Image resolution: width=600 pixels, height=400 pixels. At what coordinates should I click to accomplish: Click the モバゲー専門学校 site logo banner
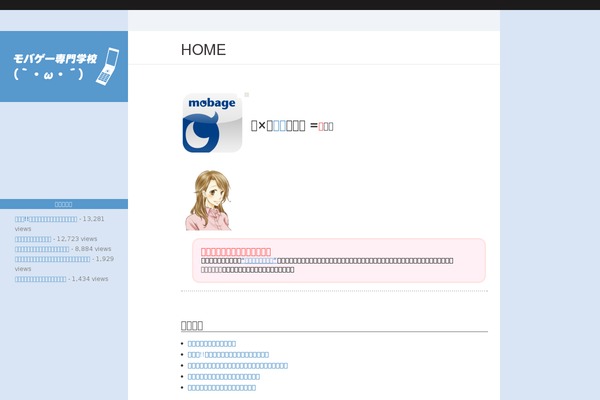click(x=64, y=66)
